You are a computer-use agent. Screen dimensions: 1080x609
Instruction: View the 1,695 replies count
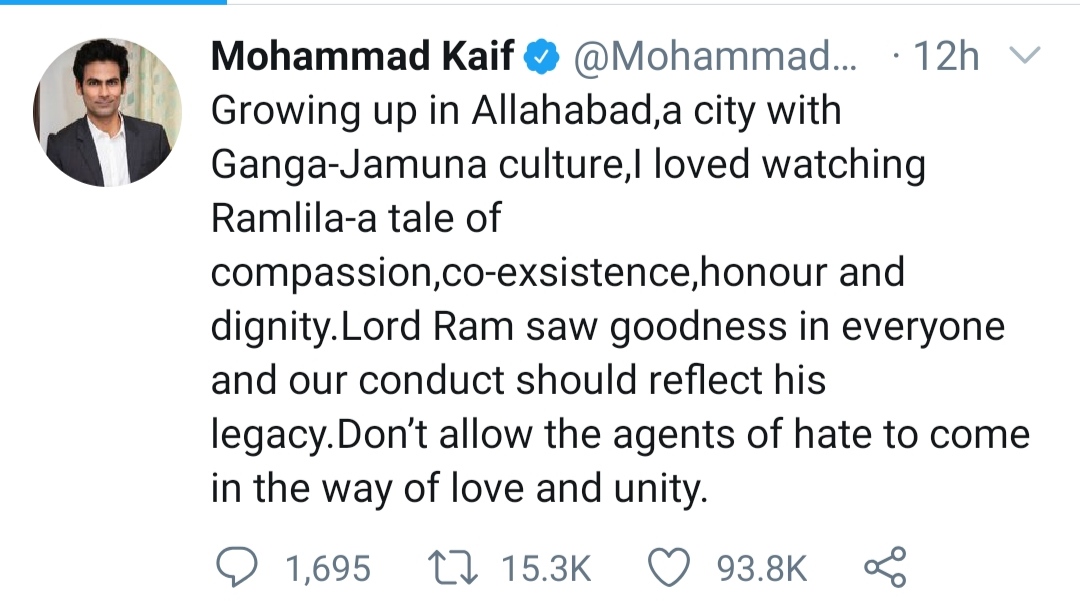(328, 569)
